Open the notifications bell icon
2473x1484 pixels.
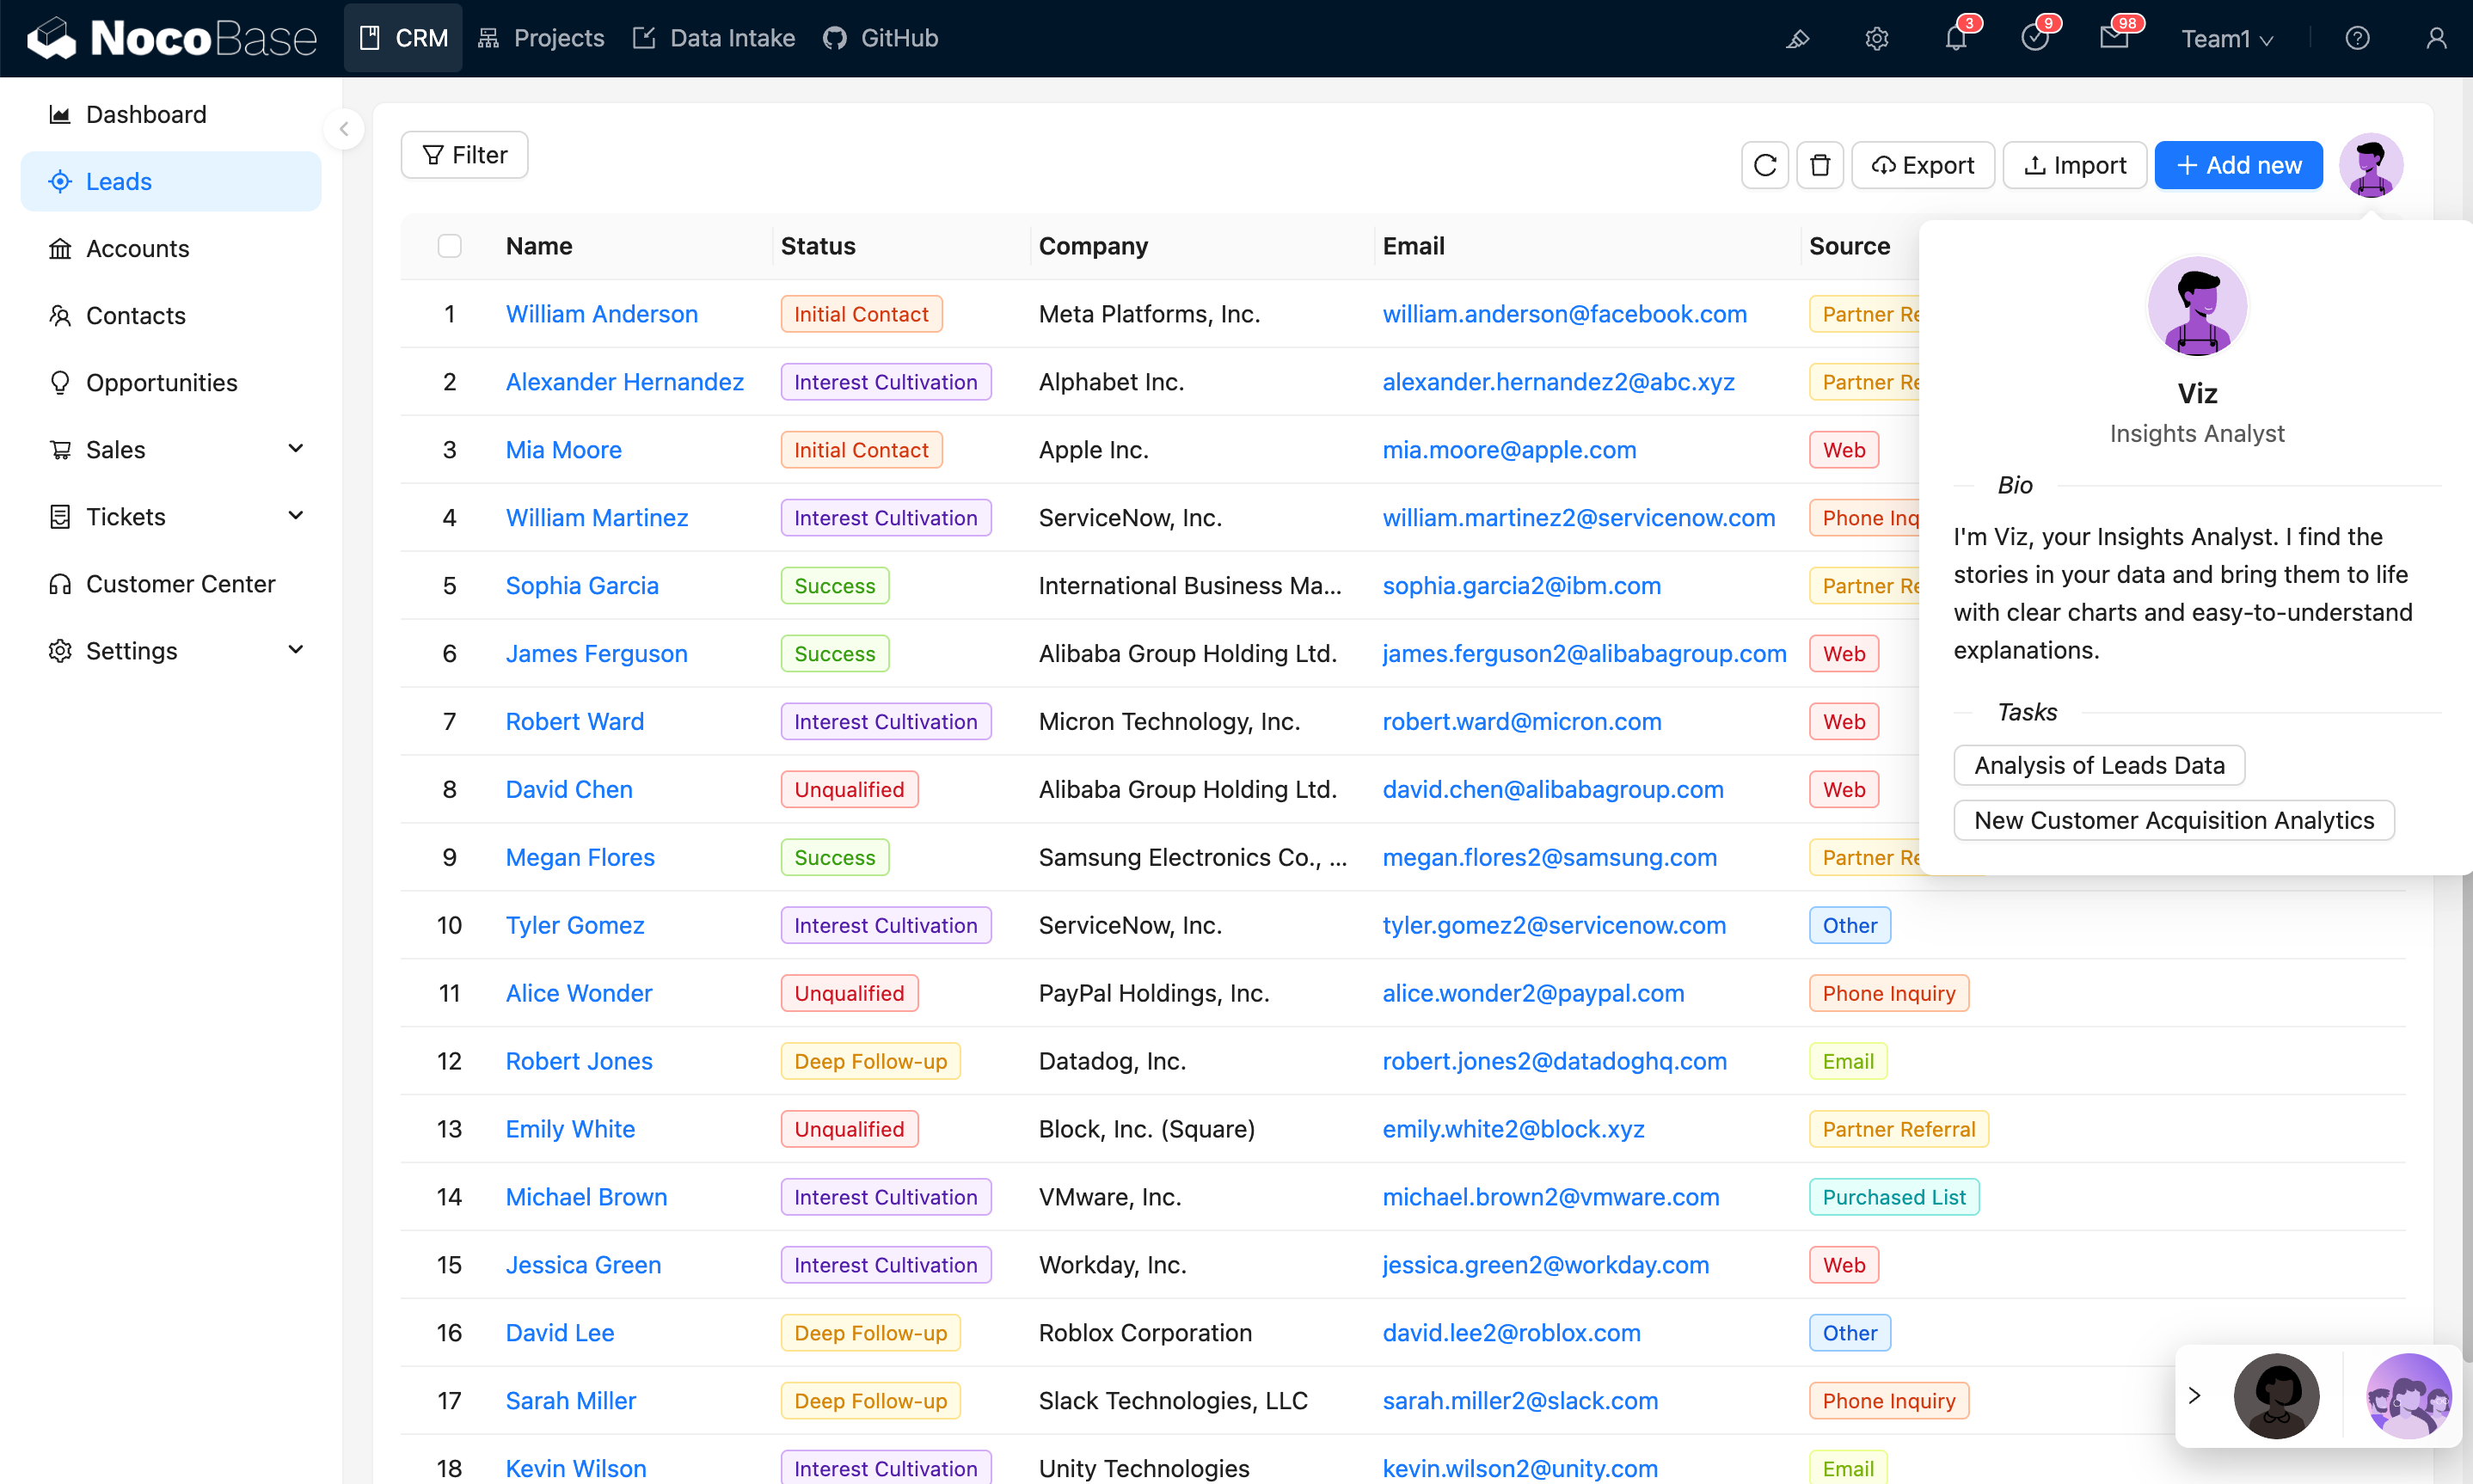tap(1956, 38)
